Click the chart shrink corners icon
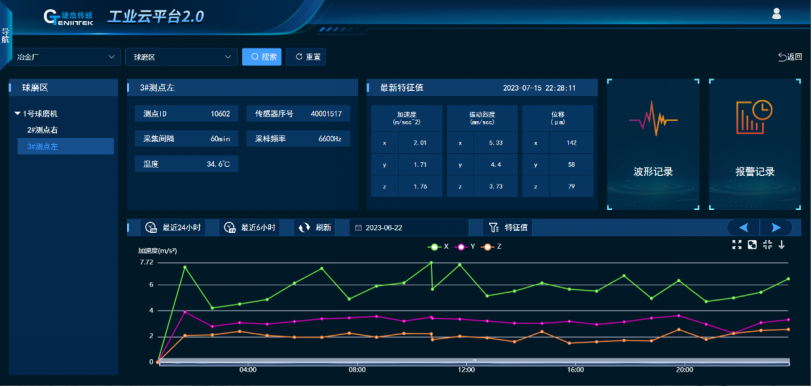 [x=767, y=245]
